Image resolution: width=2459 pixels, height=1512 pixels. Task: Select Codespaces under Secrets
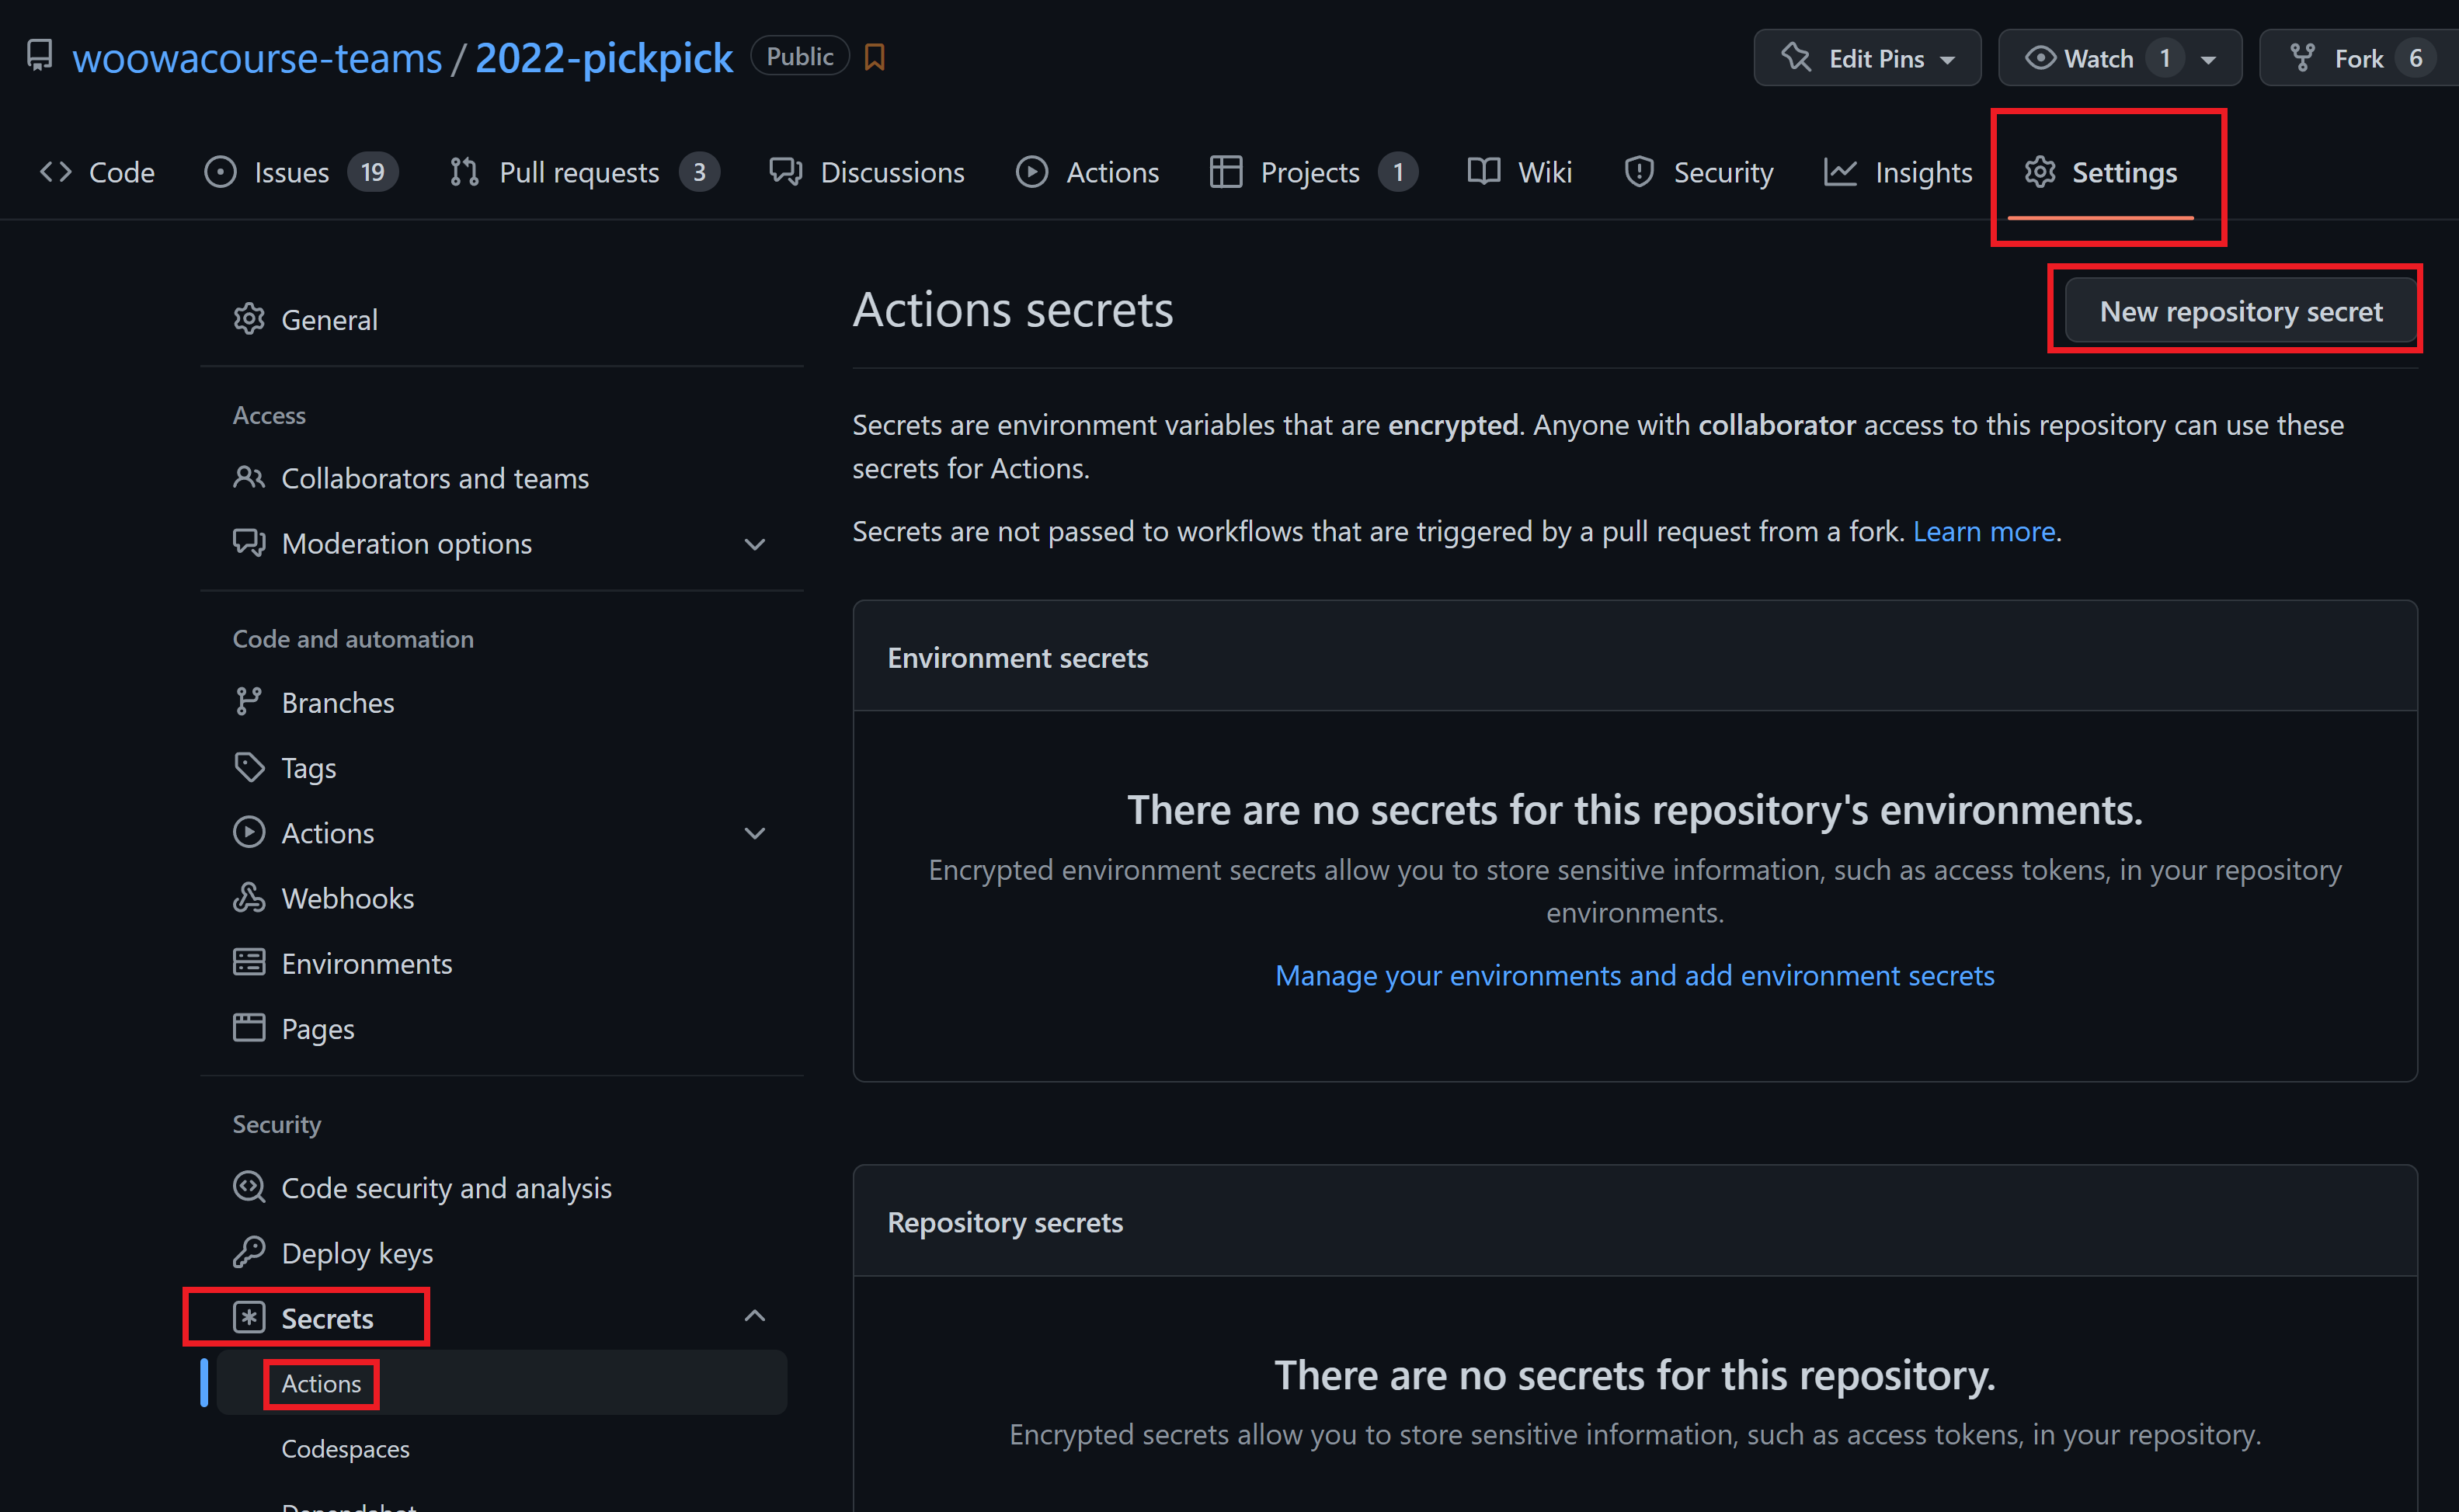point(345,1448)
